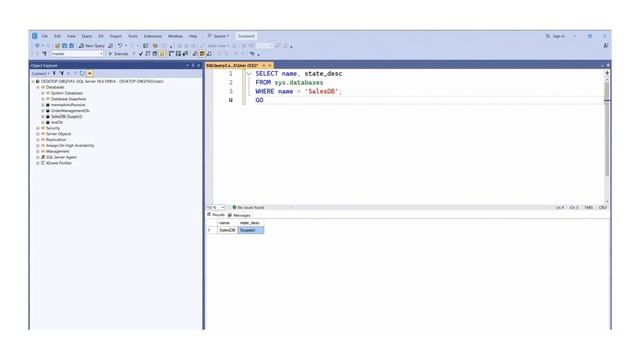This screenshot has width=640, height=360.
Task: Click the database icon next to SalesDB (Suspect)
Action: pos(48,116)
